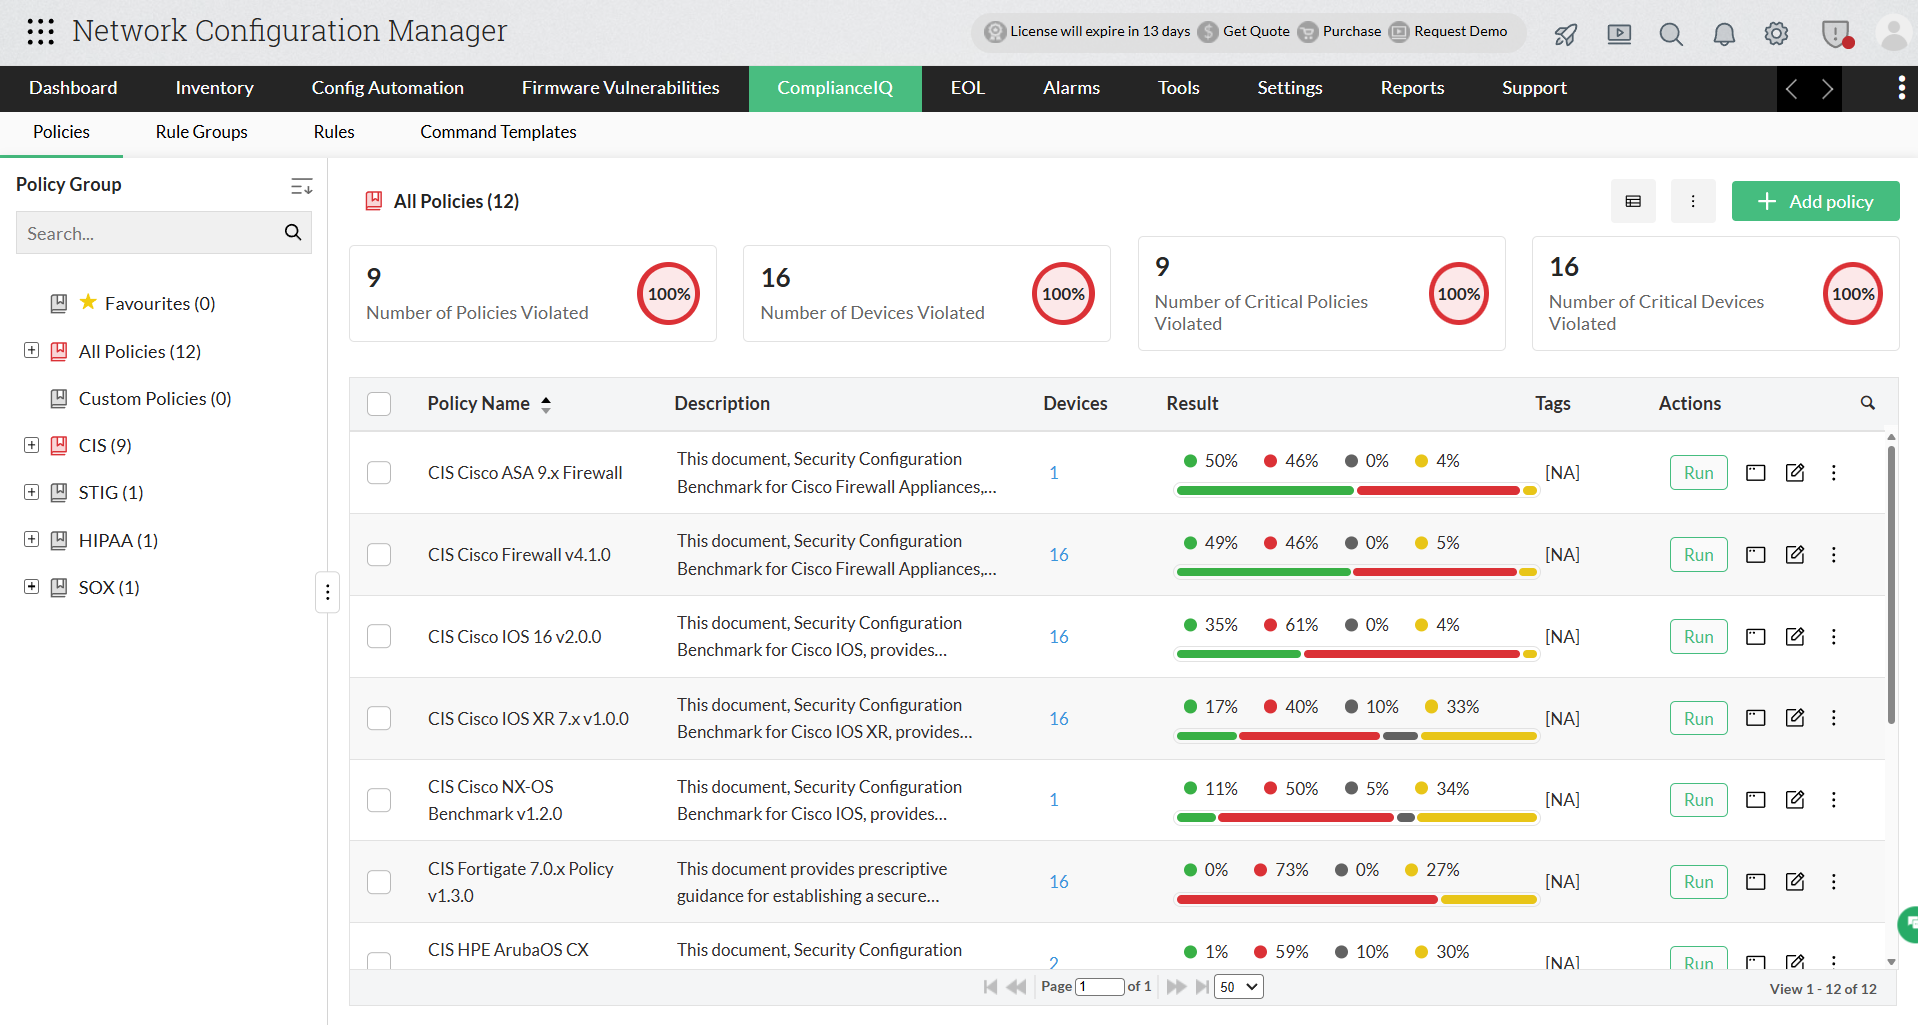Expand the HIPAA policy group
Image resolution: width=1918 pixels, height=1025 pixels.
[30, 539]
